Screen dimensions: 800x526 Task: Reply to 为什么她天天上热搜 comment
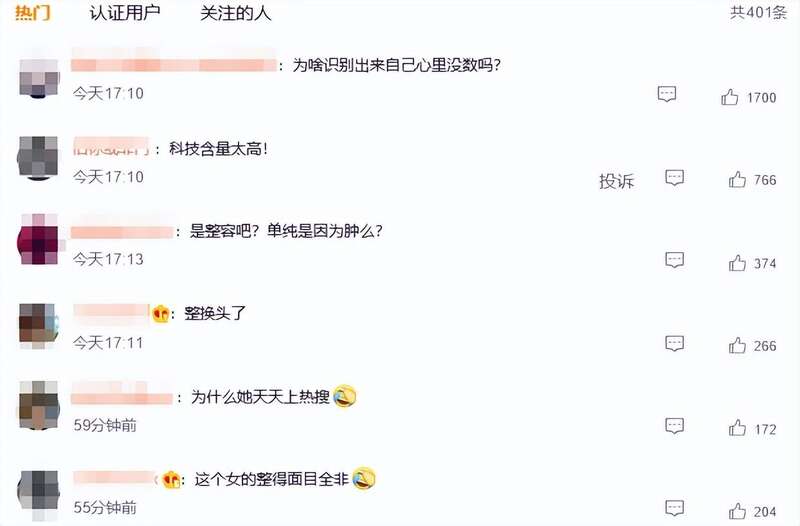(x=674, y=425)
